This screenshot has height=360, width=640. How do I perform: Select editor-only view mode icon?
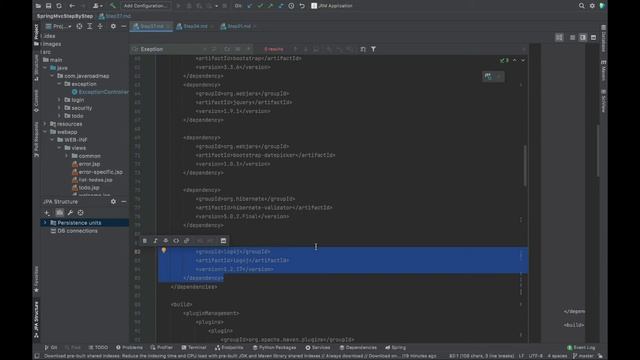[572, 38]
